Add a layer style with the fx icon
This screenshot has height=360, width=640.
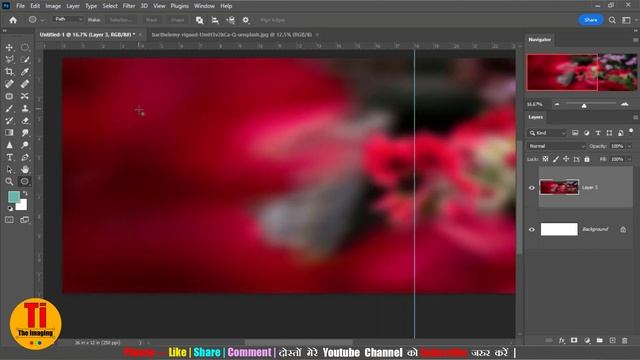click(x=562, y=340)
